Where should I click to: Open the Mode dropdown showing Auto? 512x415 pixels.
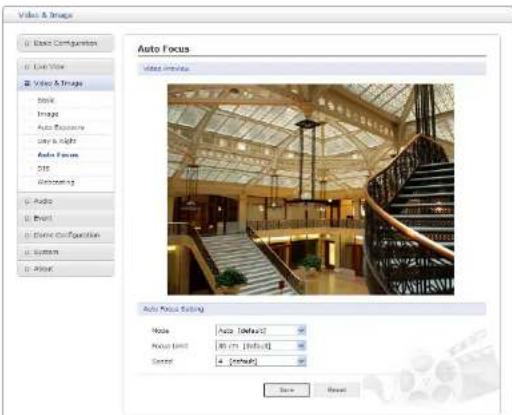[x=261, y=331]
